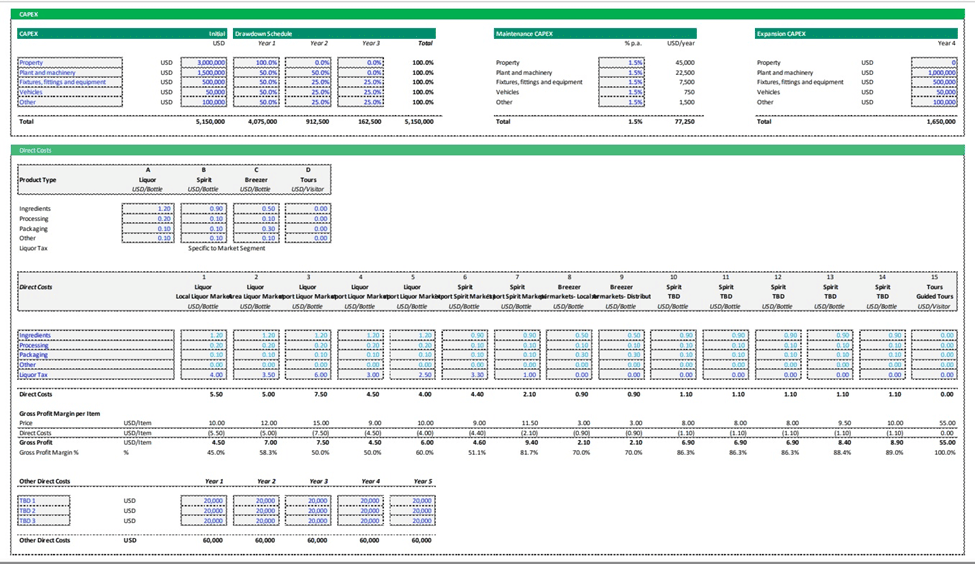Click the Year 3 drawdown total 162,500

pyautogui.click(x=370, y=122)
